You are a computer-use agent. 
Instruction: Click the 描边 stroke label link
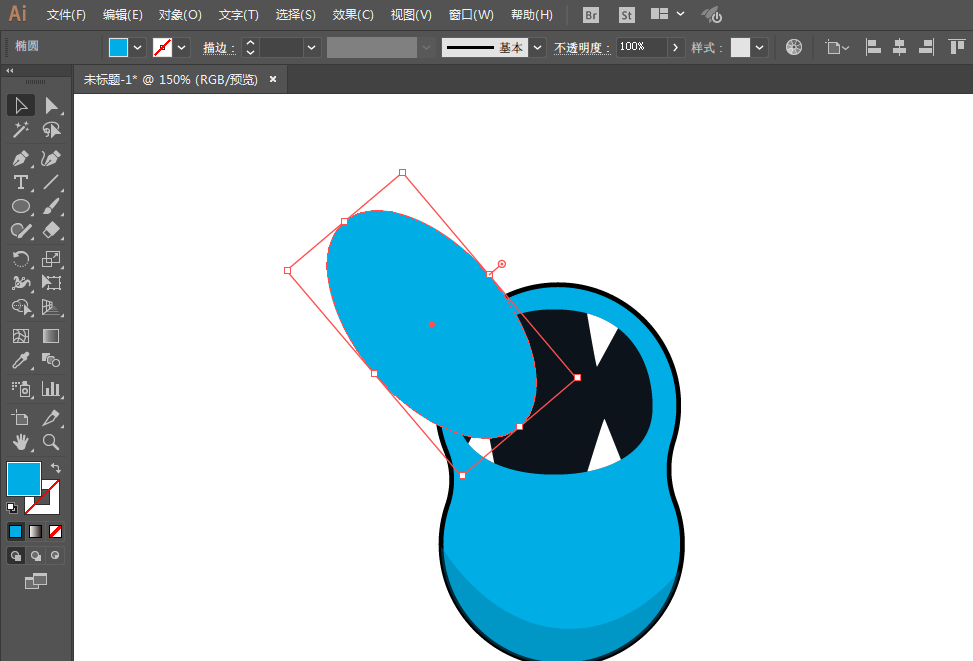(x=218, y=48)
